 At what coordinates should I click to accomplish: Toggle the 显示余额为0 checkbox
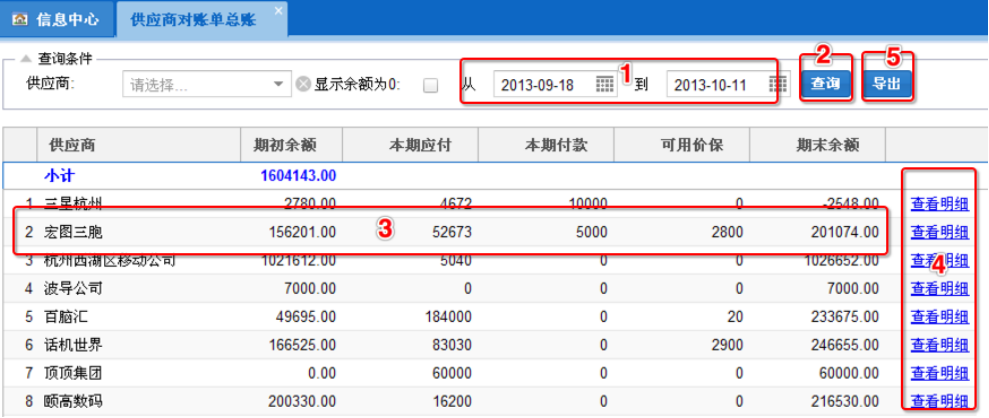click(x=430, y=85)
